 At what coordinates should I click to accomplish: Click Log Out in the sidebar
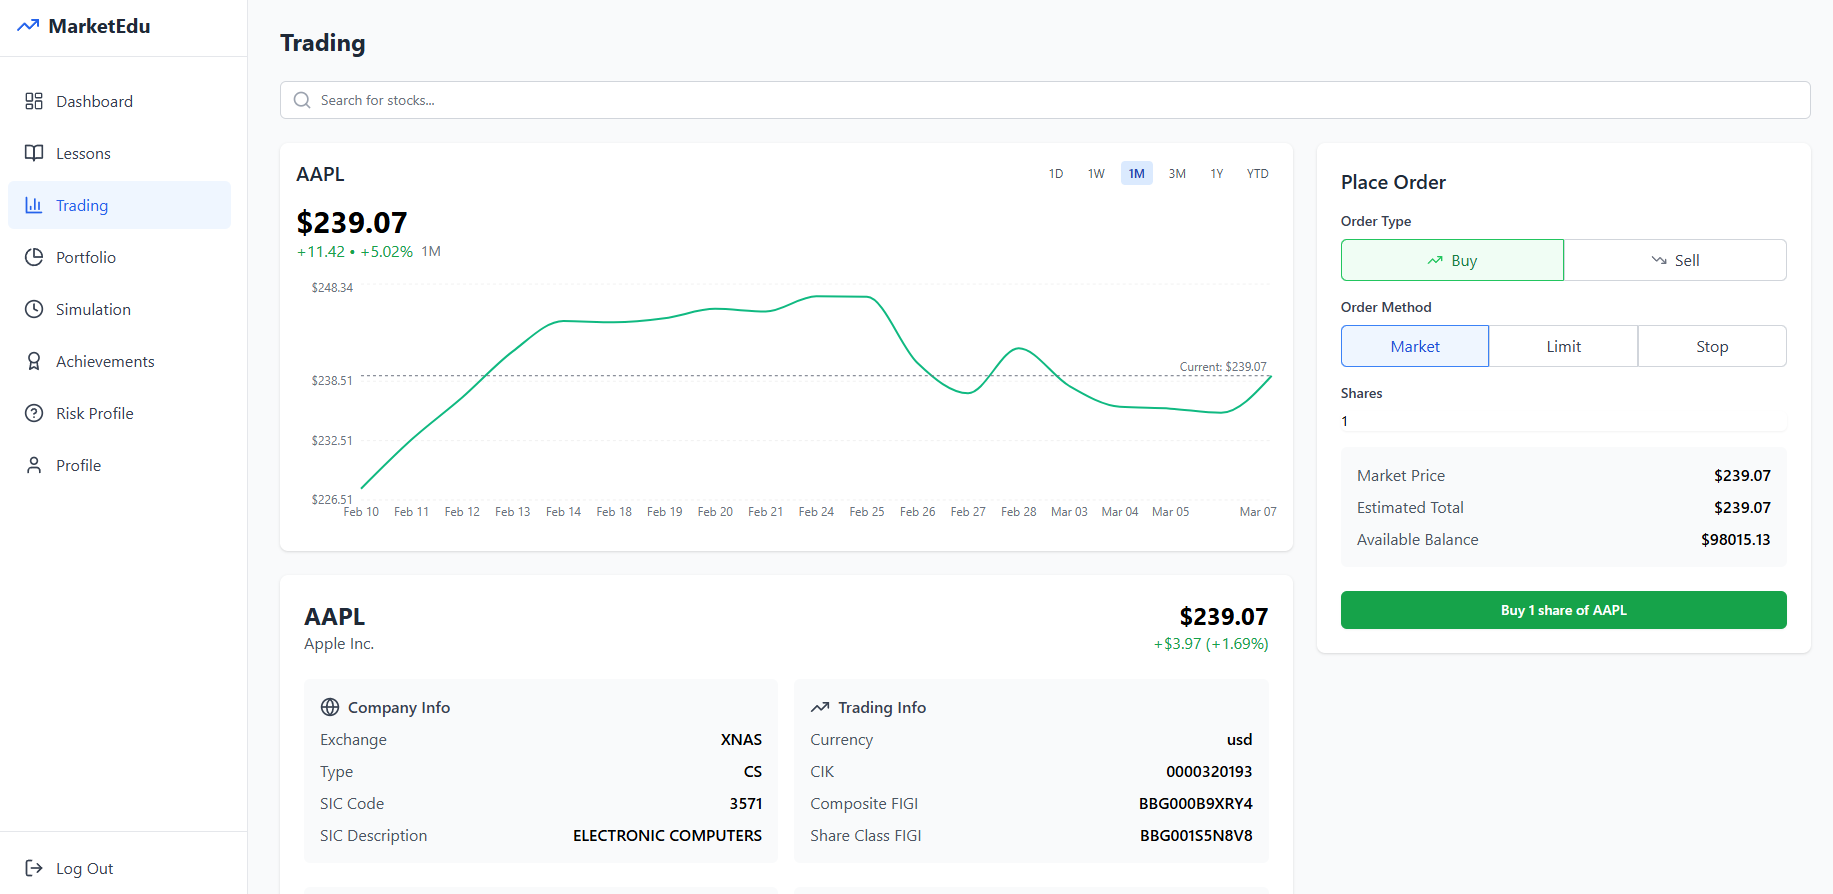point(120,868)
